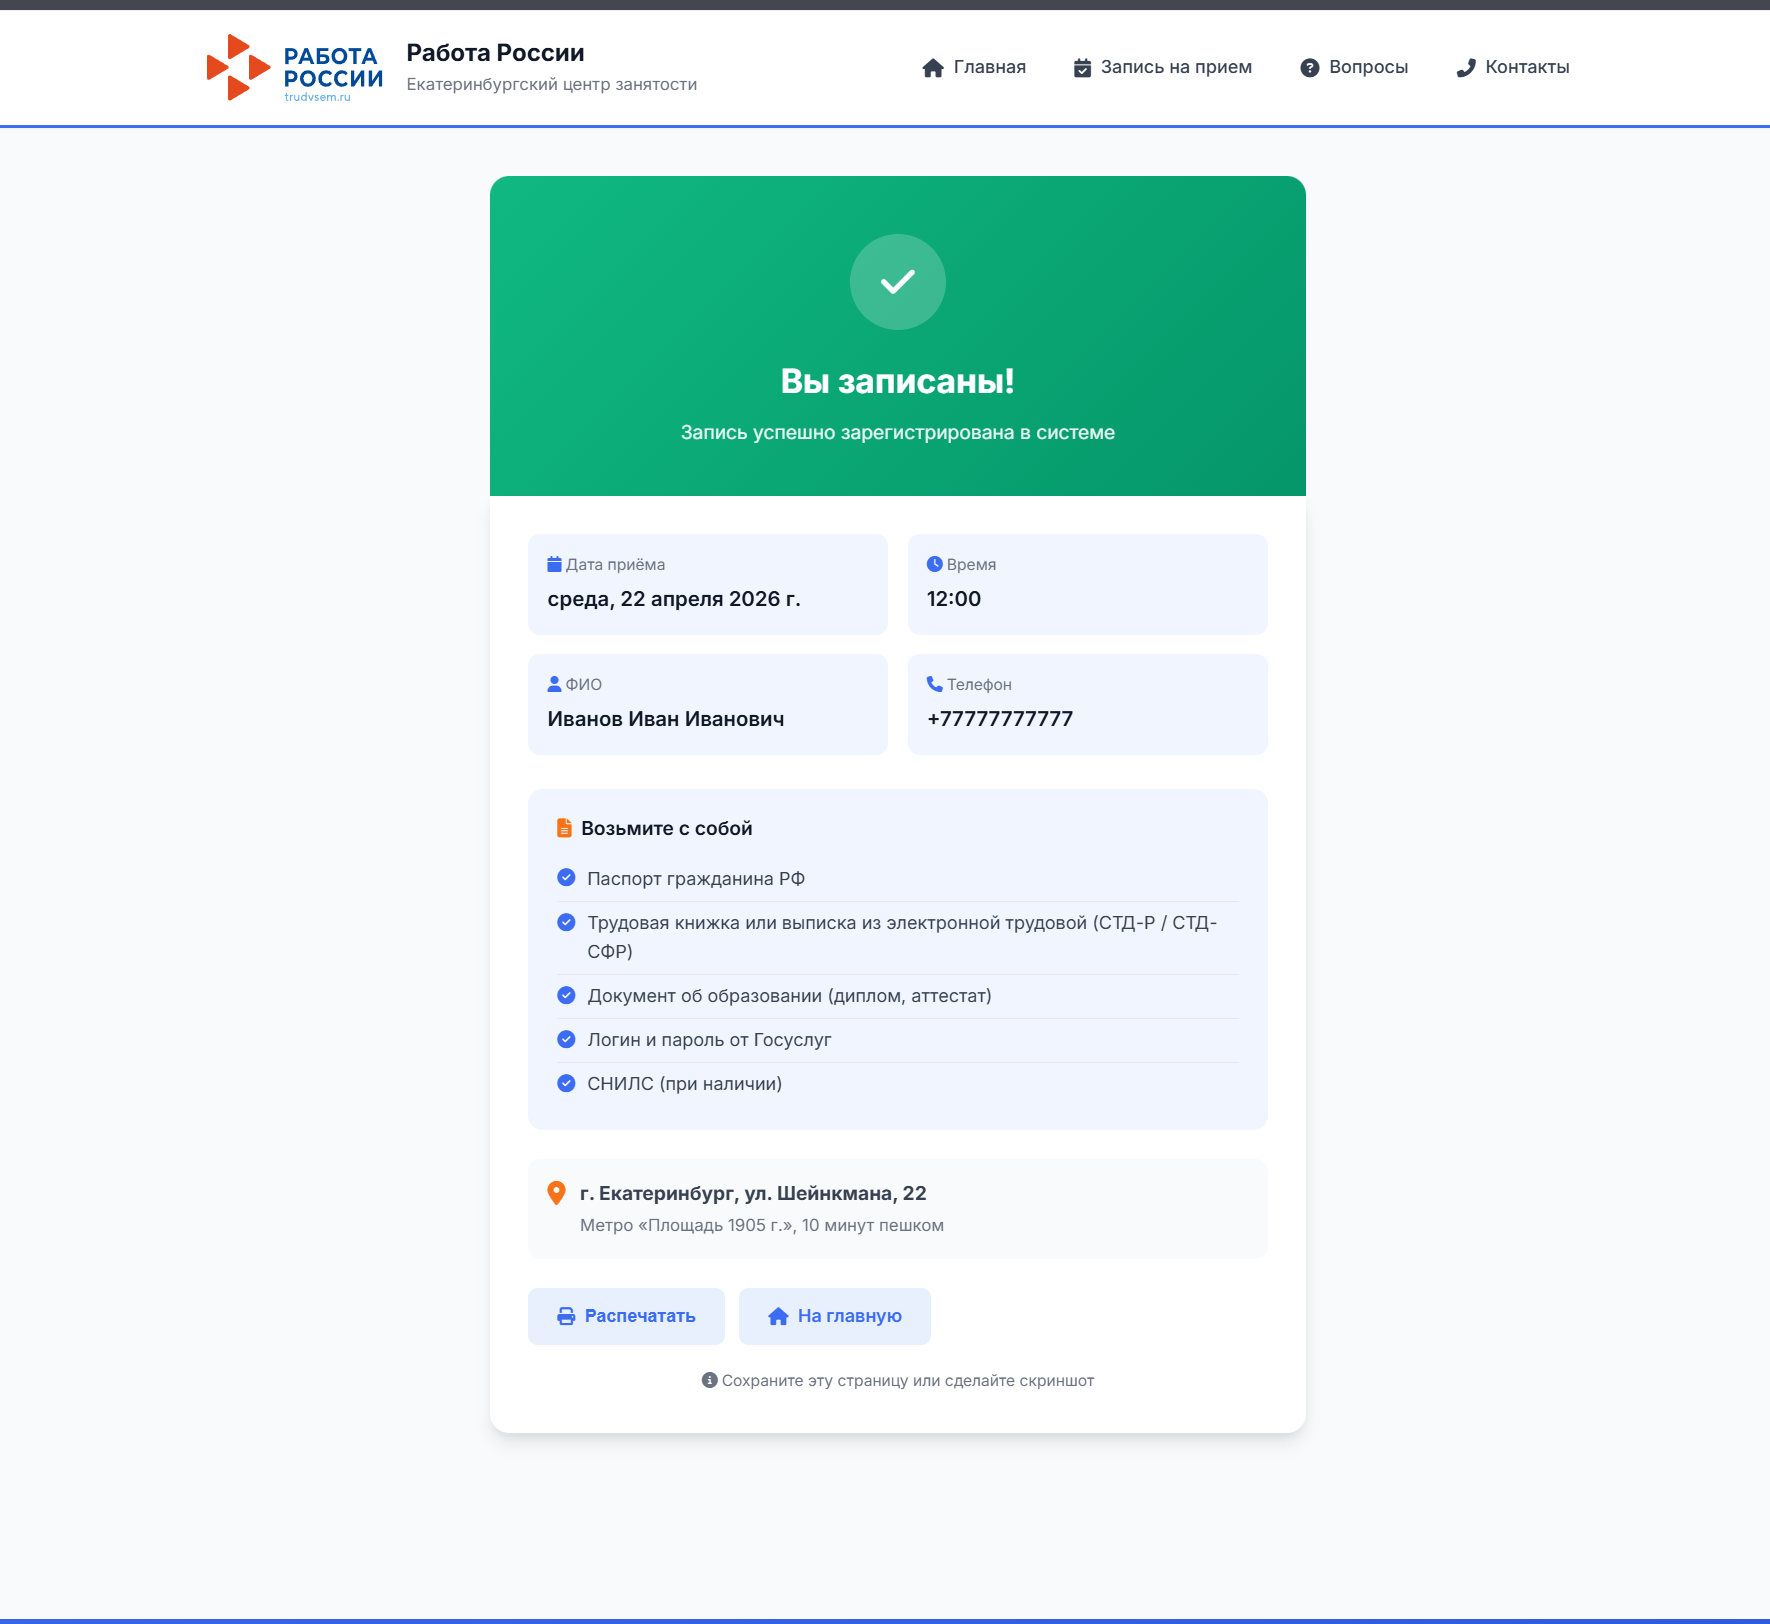Go to Запись на прием in navigation
Image resolution: width=1770 pixels, height=1624 pixels.
(1162, 67)
